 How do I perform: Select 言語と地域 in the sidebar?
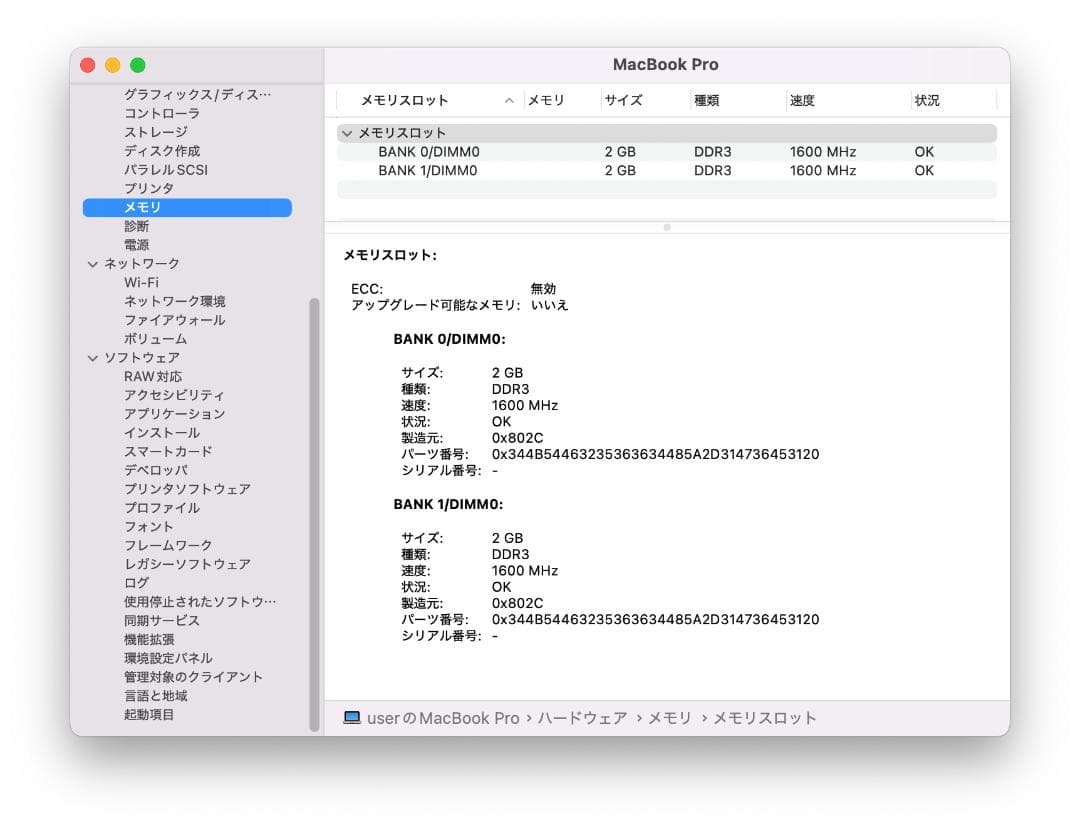point(156,696)
